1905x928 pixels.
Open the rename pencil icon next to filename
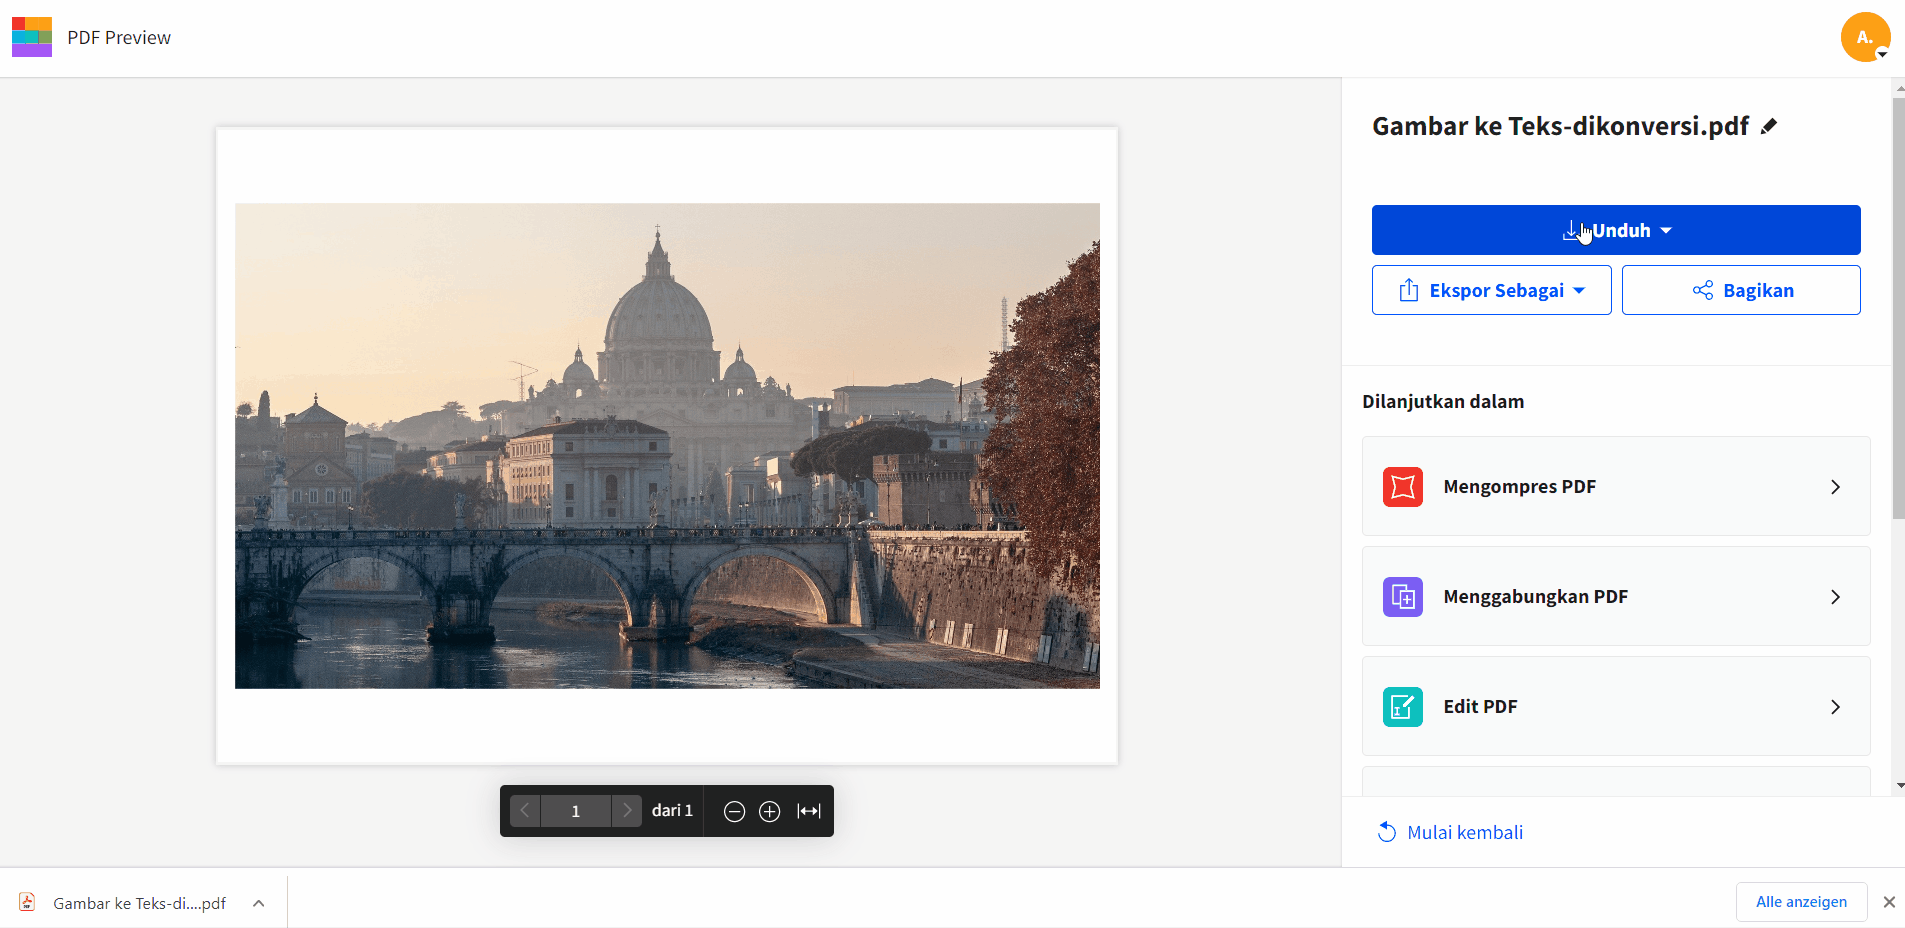click(x=1769, y=125)
